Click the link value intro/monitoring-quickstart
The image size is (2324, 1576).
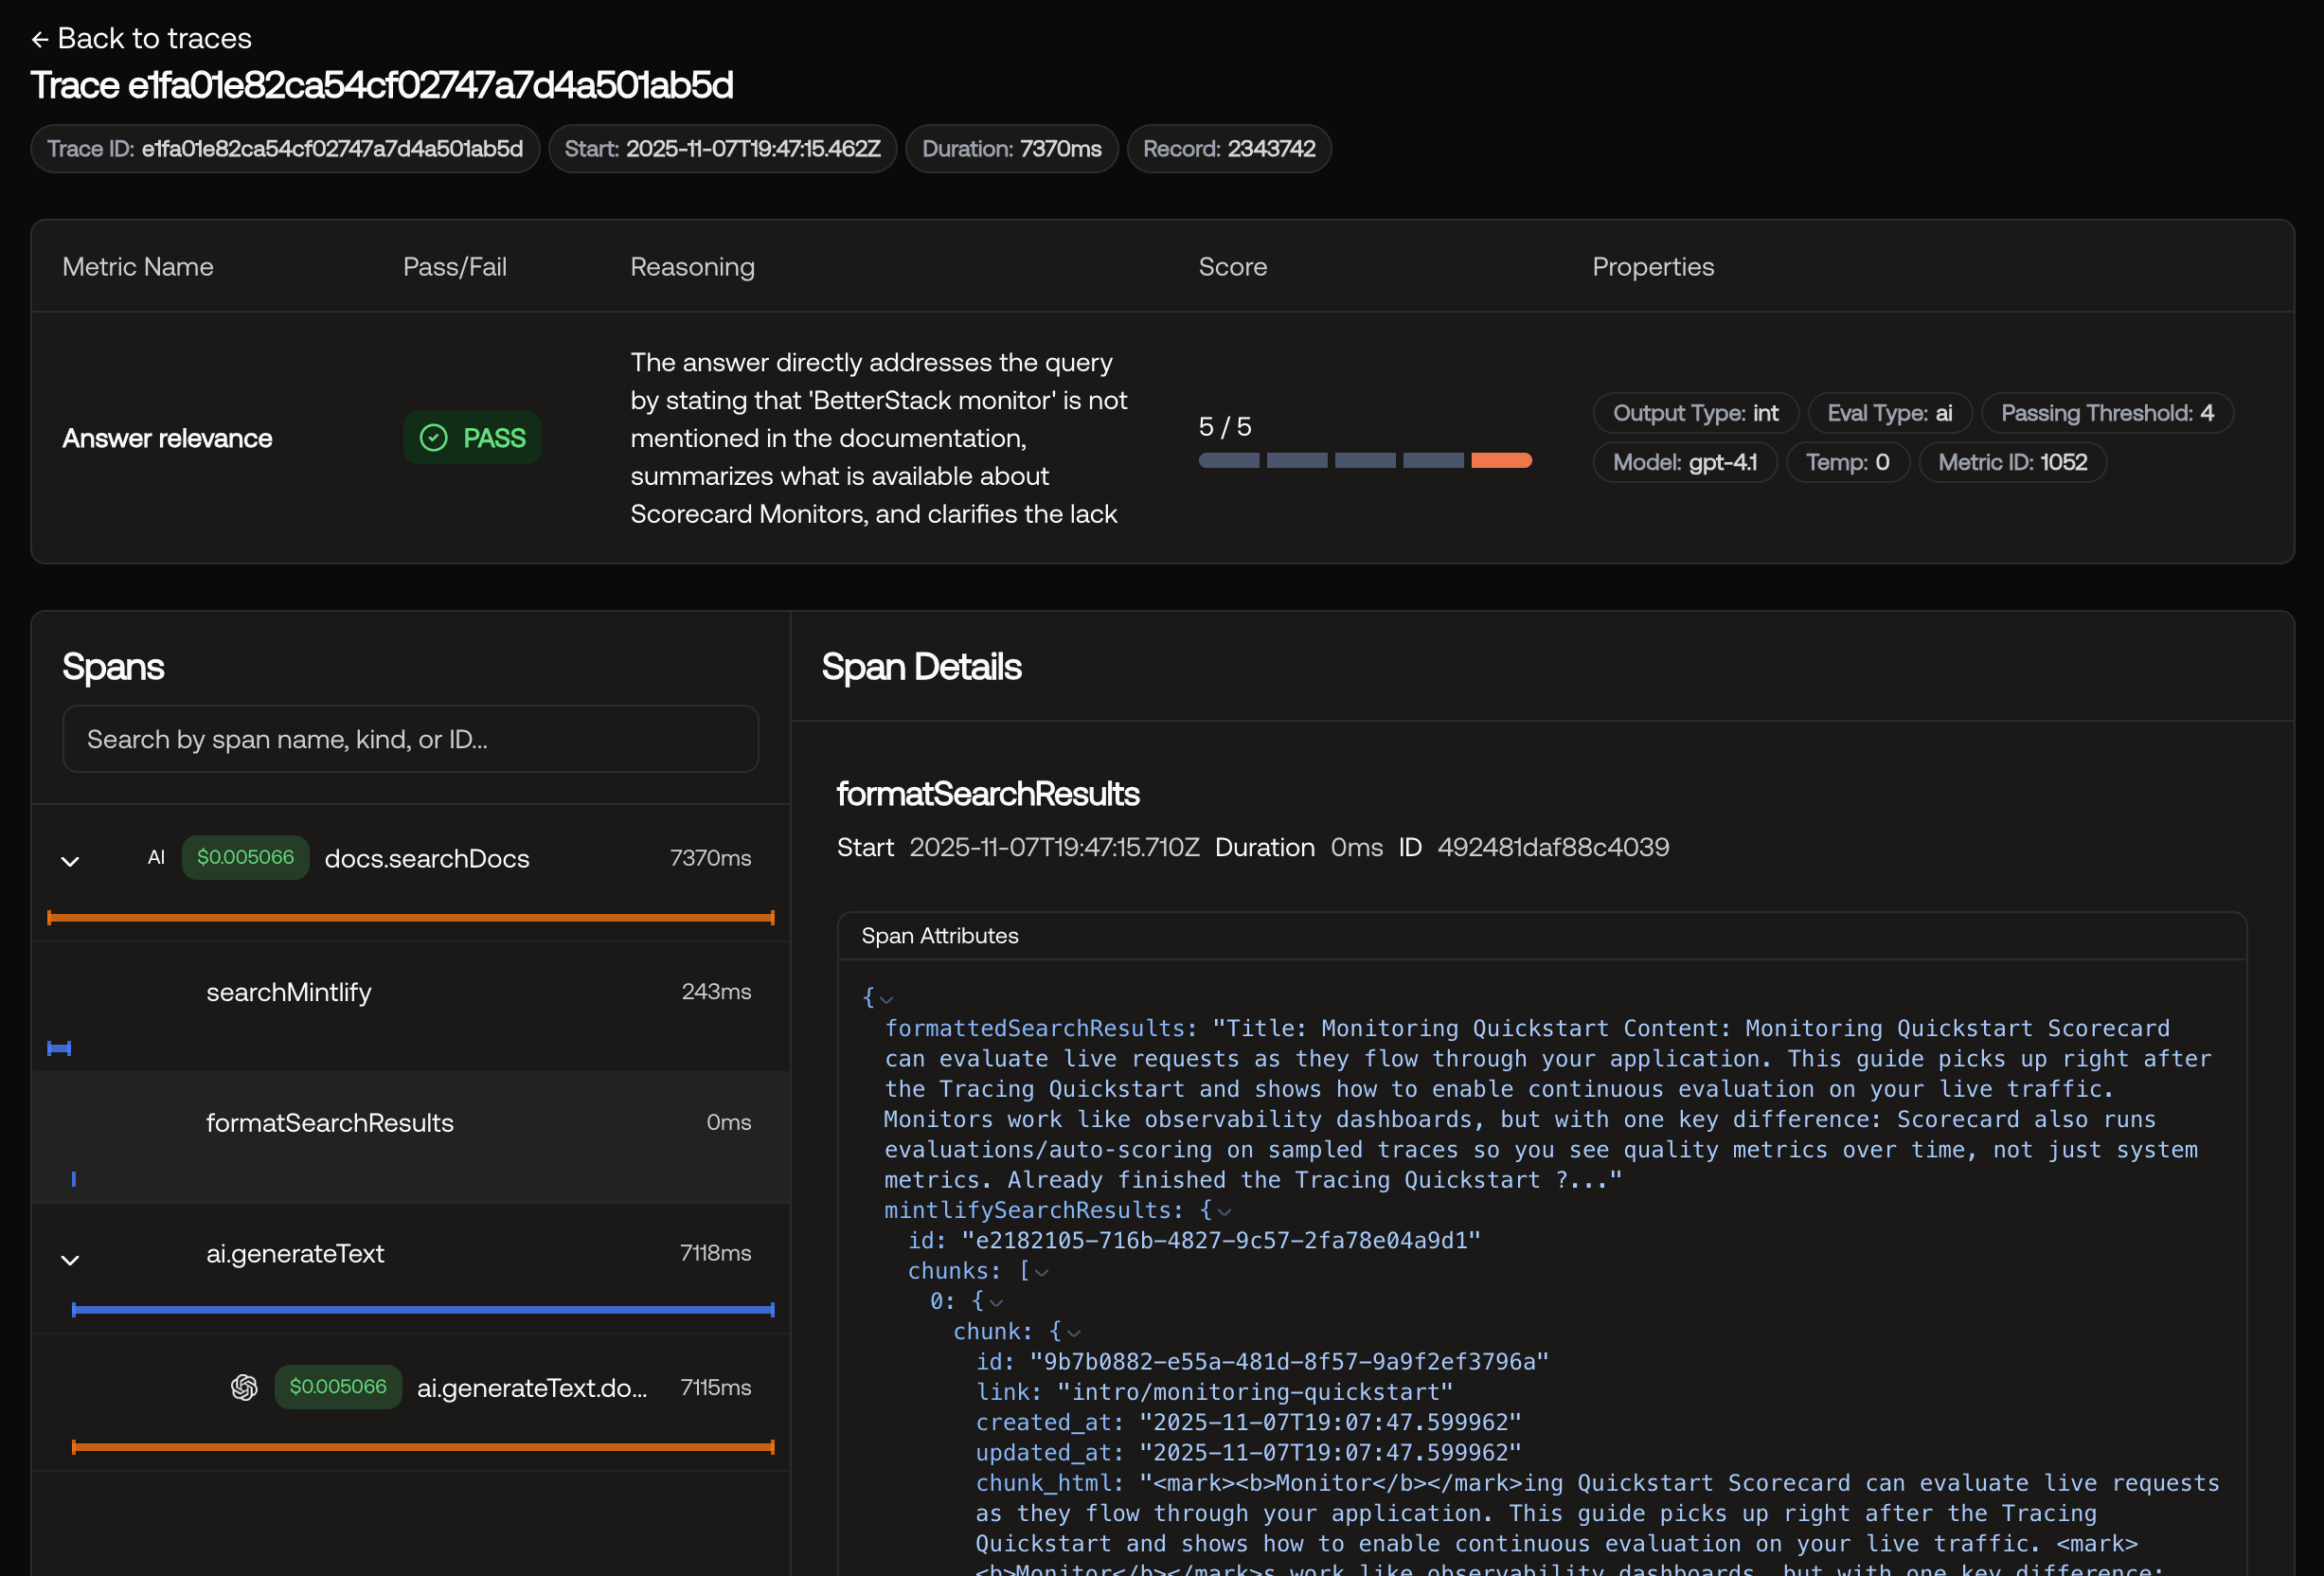[1255, 1393]
